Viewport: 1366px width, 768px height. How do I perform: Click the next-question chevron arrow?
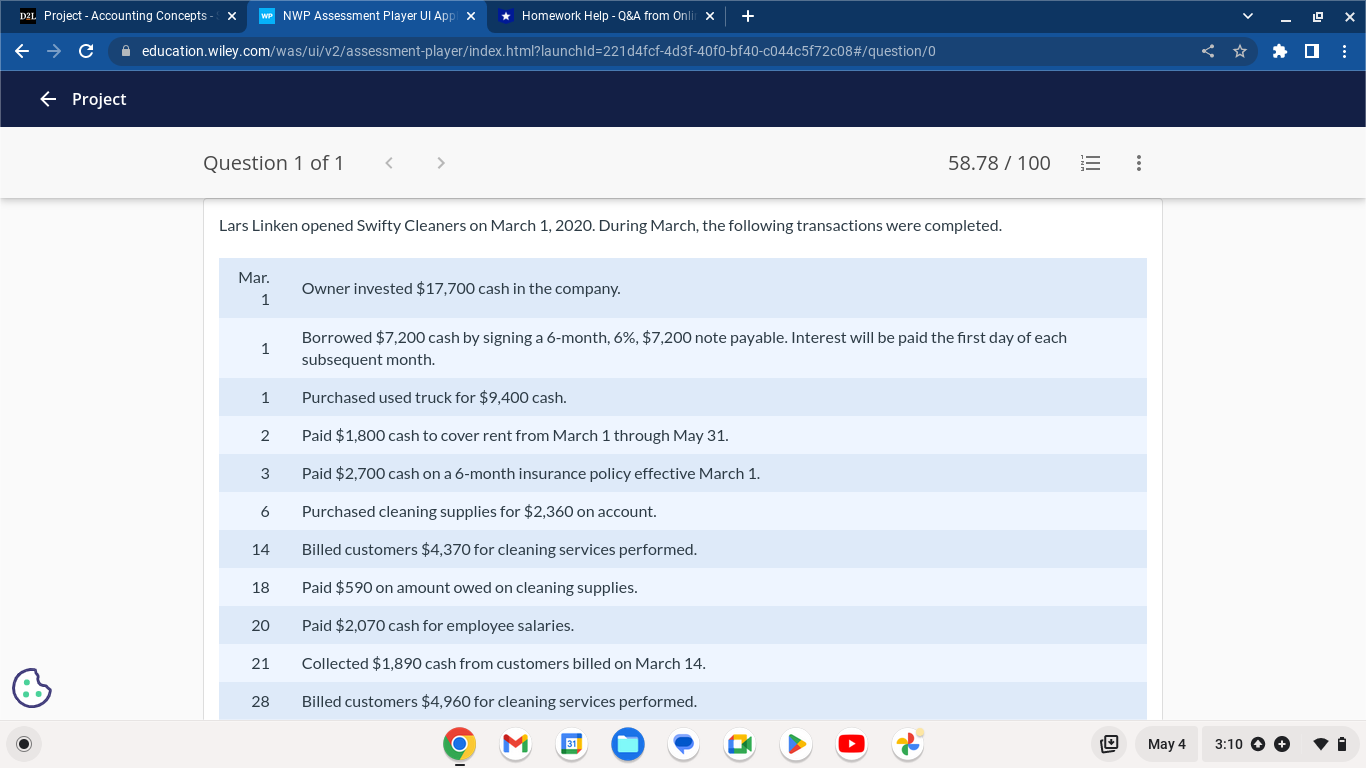tap(440, 162)
